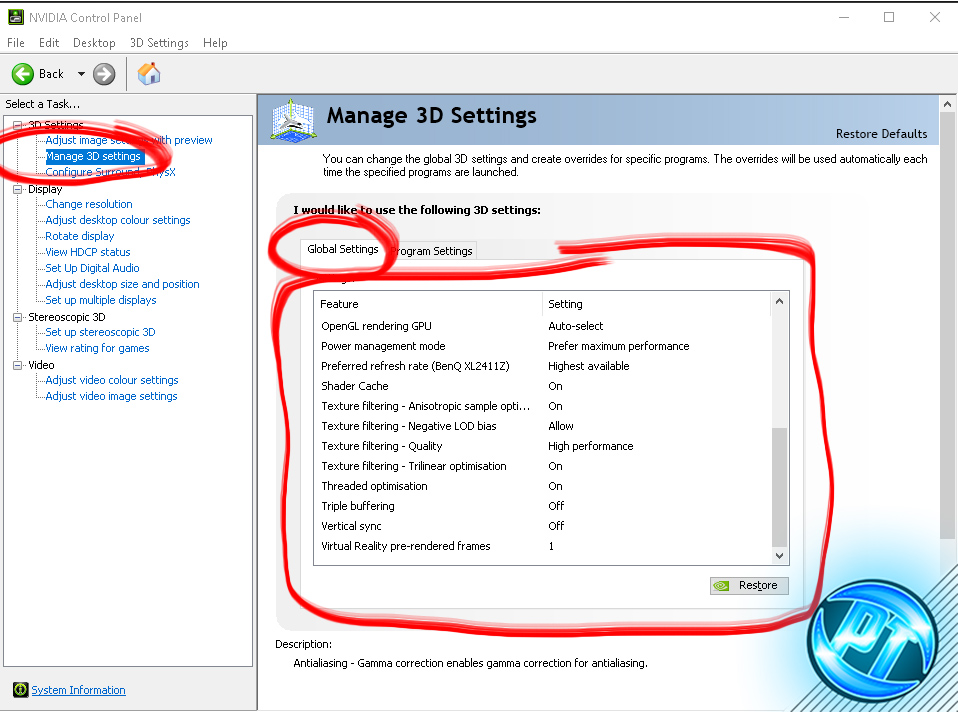The height and width of the screenshot is (712, 958).
Task: Open Adjust video image settings
Action: coord(111,396)
